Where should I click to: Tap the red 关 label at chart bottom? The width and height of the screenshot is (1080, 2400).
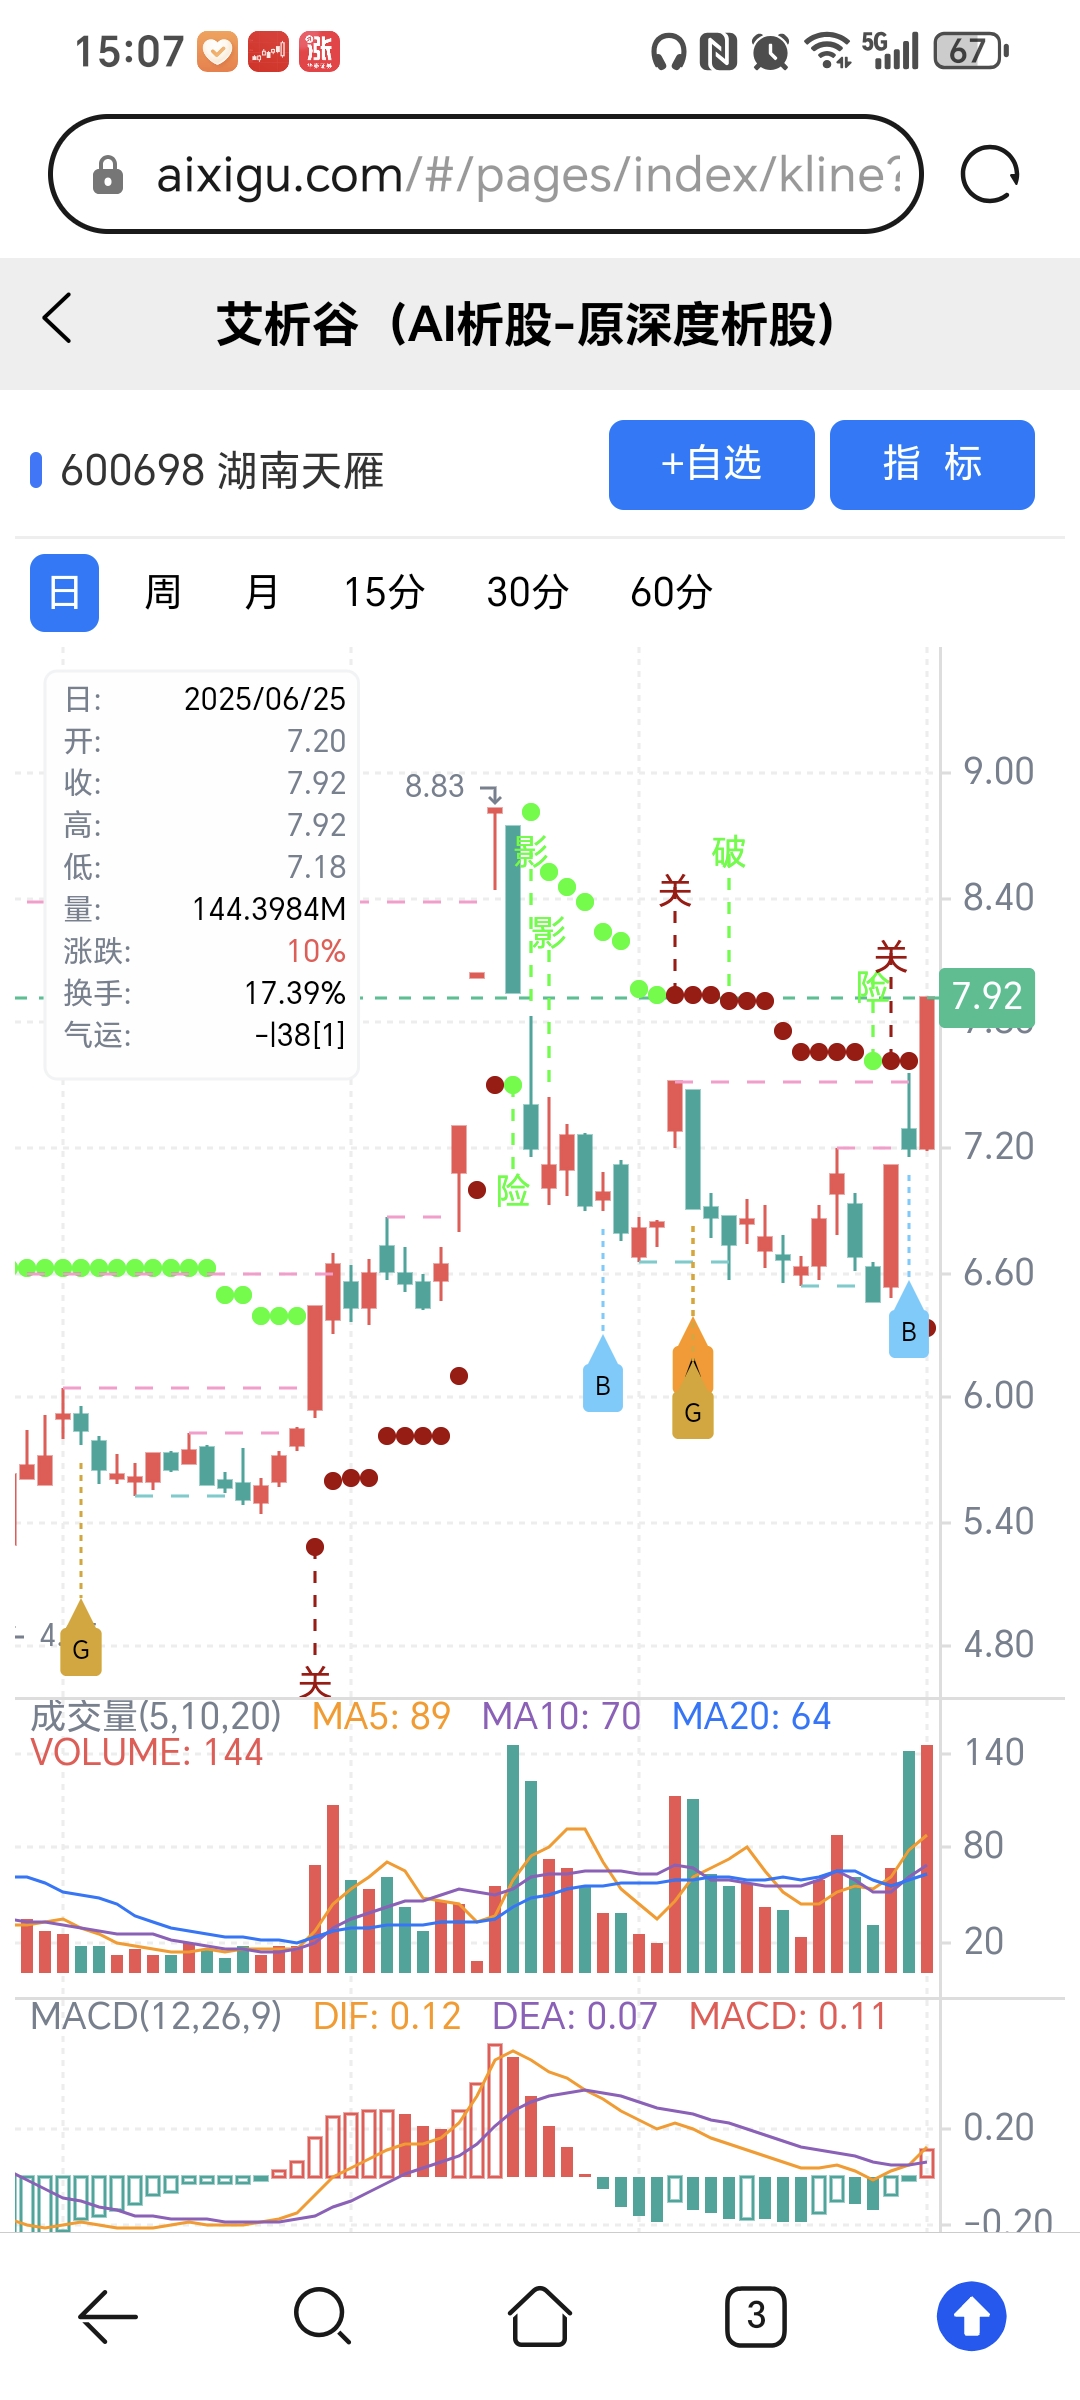315,1682
